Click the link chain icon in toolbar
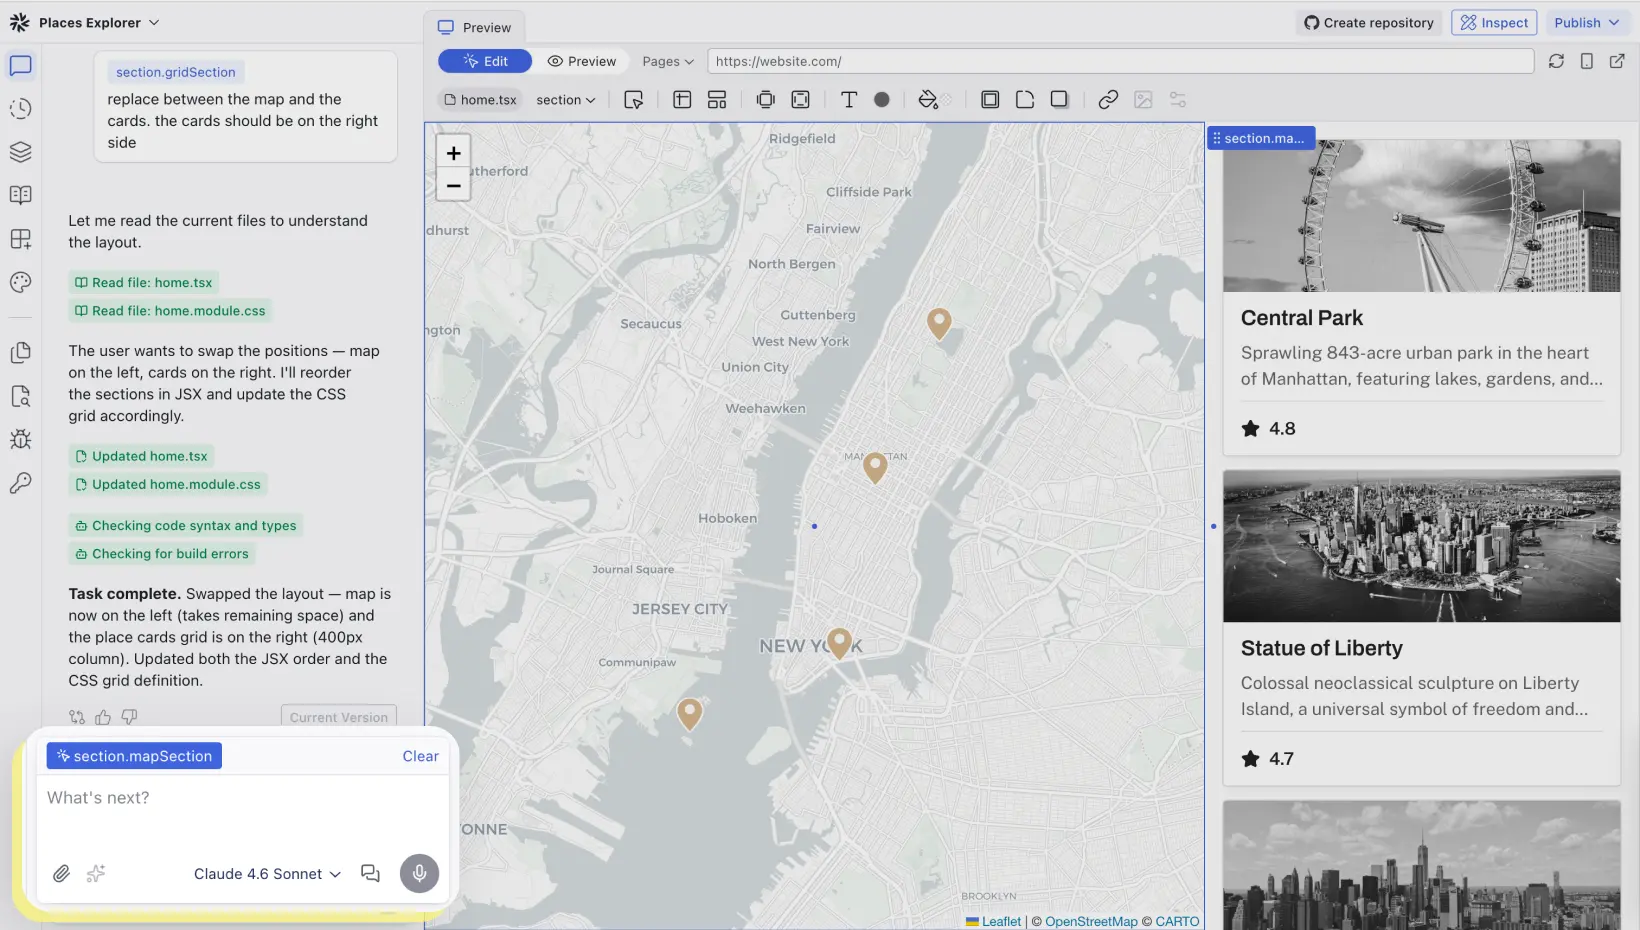Image resolution: width=1640 pixels, height=930 pixels. pyautogui.click(x=1107, y=100)
